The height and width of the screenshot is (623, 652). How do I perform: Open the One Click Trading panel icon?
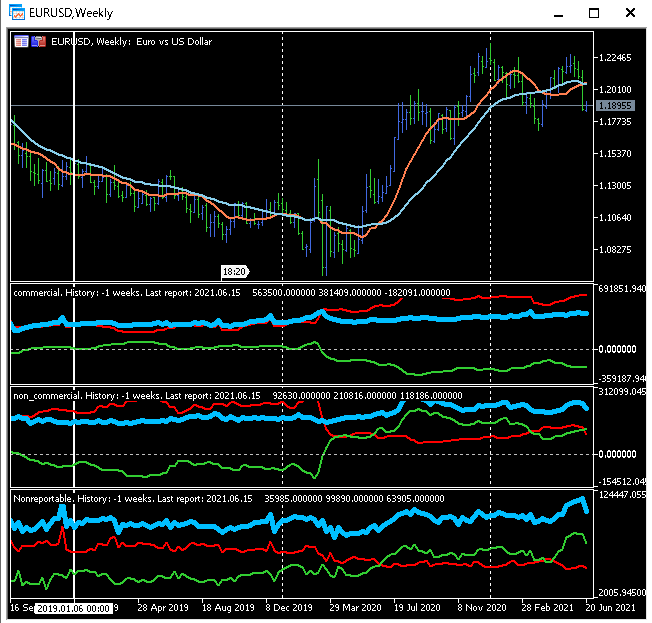[x=38, y=41]
